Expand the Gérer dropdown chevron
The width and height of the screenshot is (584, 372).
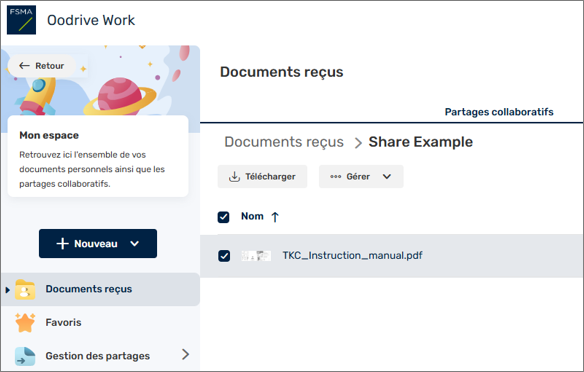coord(387,177)
